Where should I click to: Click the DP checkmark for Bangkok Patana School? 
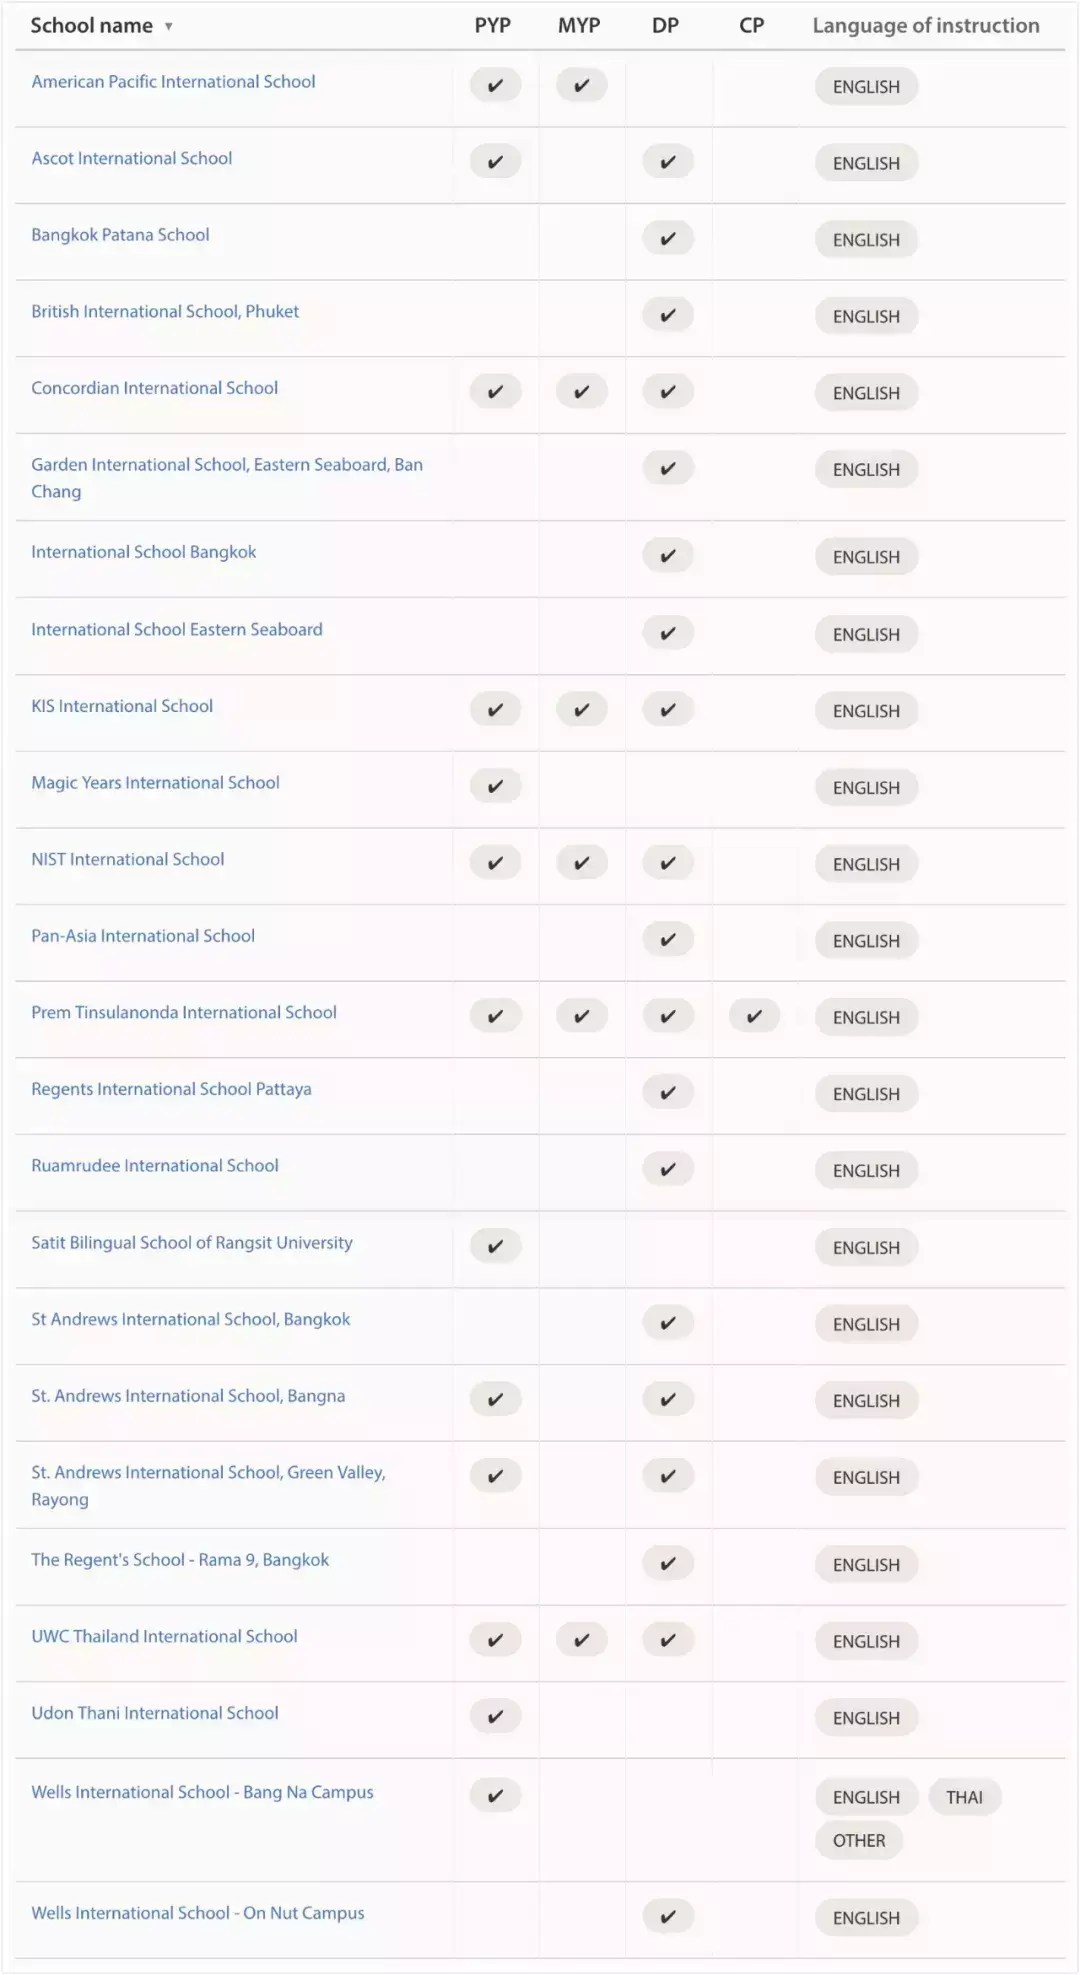tap(668, 239)
